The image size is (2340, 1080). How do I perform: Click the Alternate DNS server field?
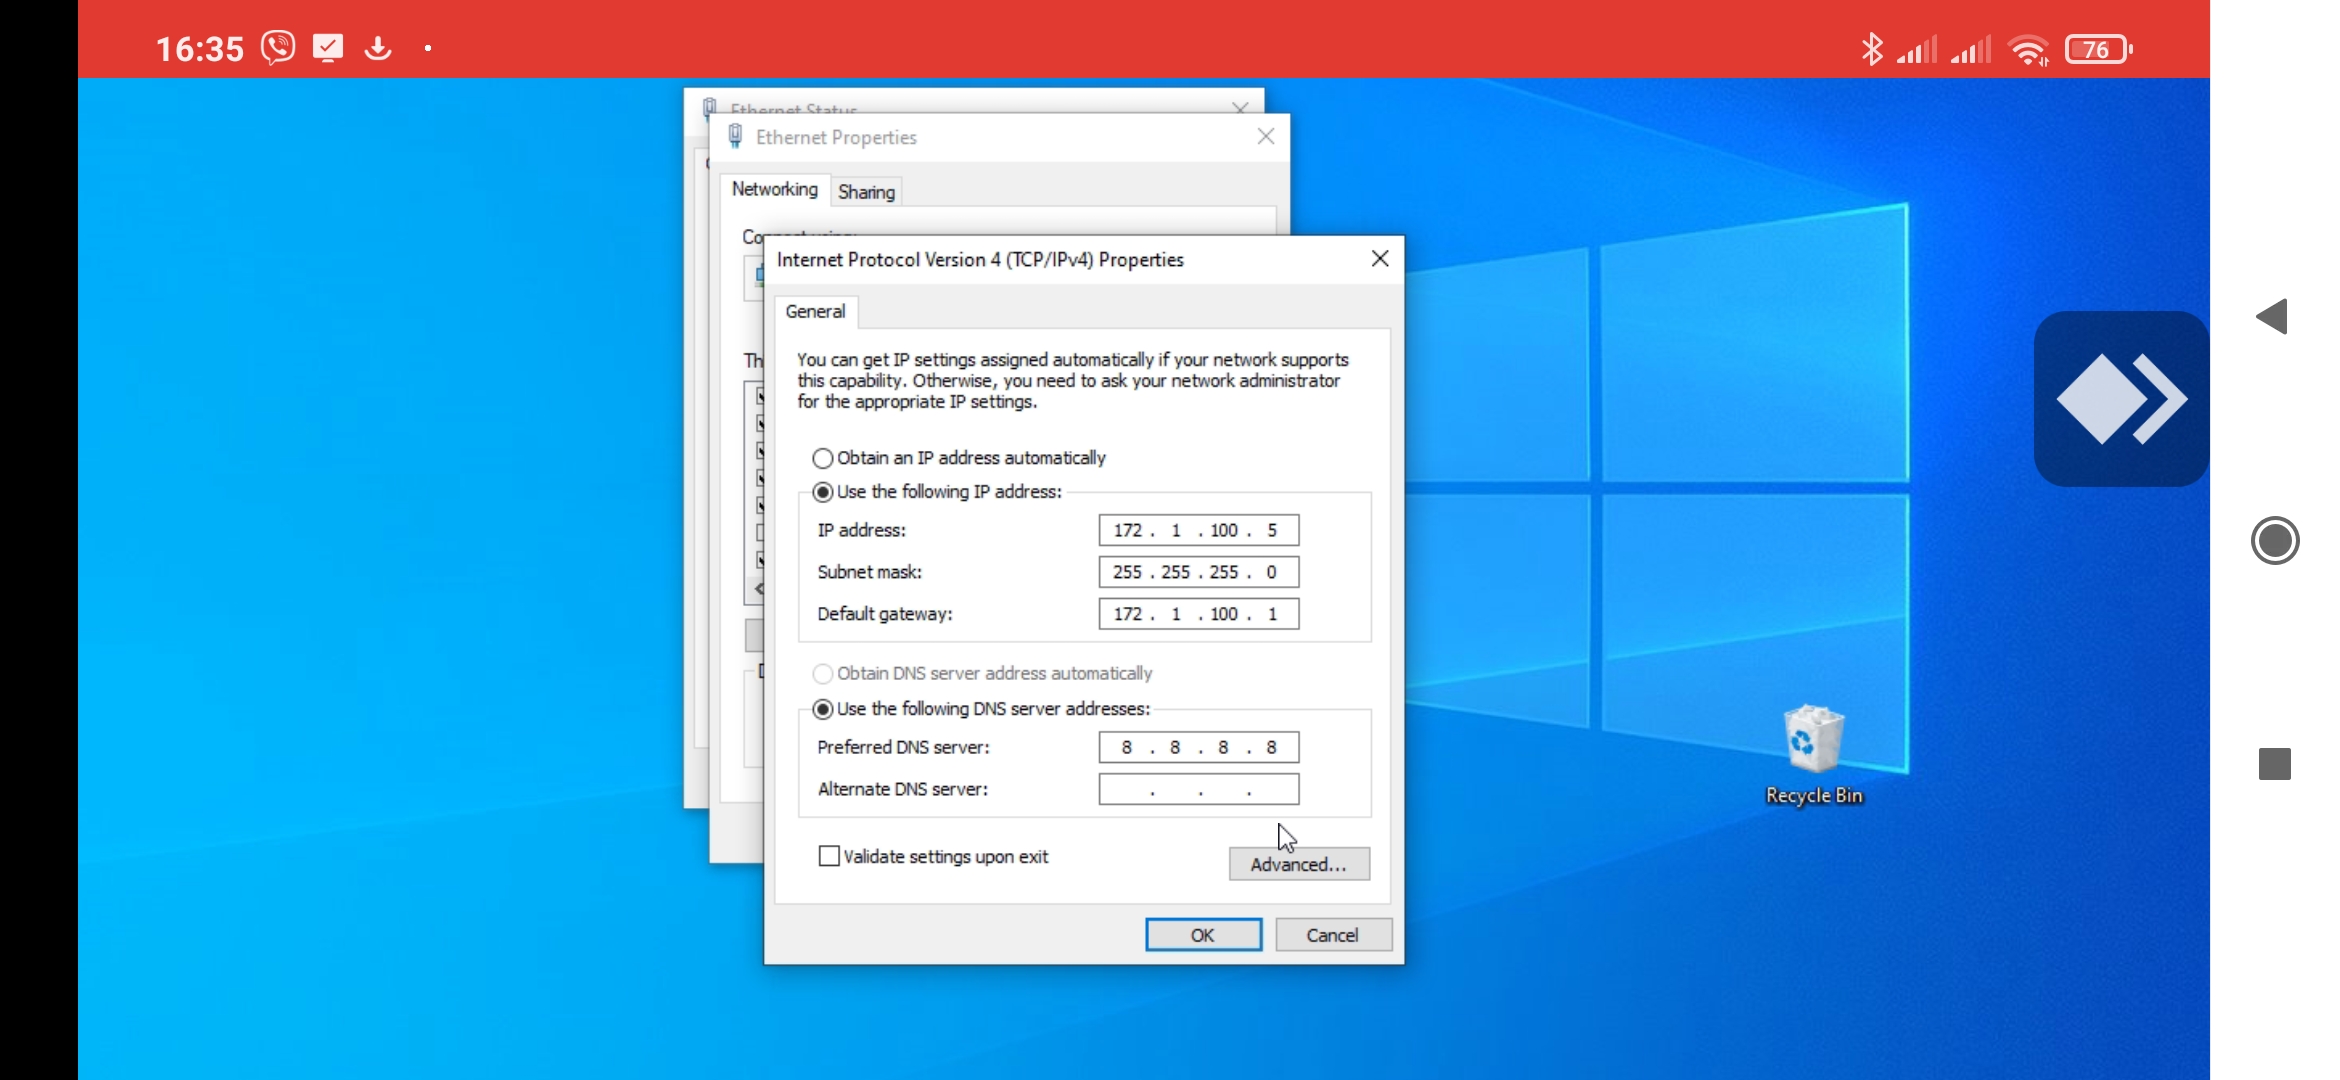click(x=1198, y=789)
